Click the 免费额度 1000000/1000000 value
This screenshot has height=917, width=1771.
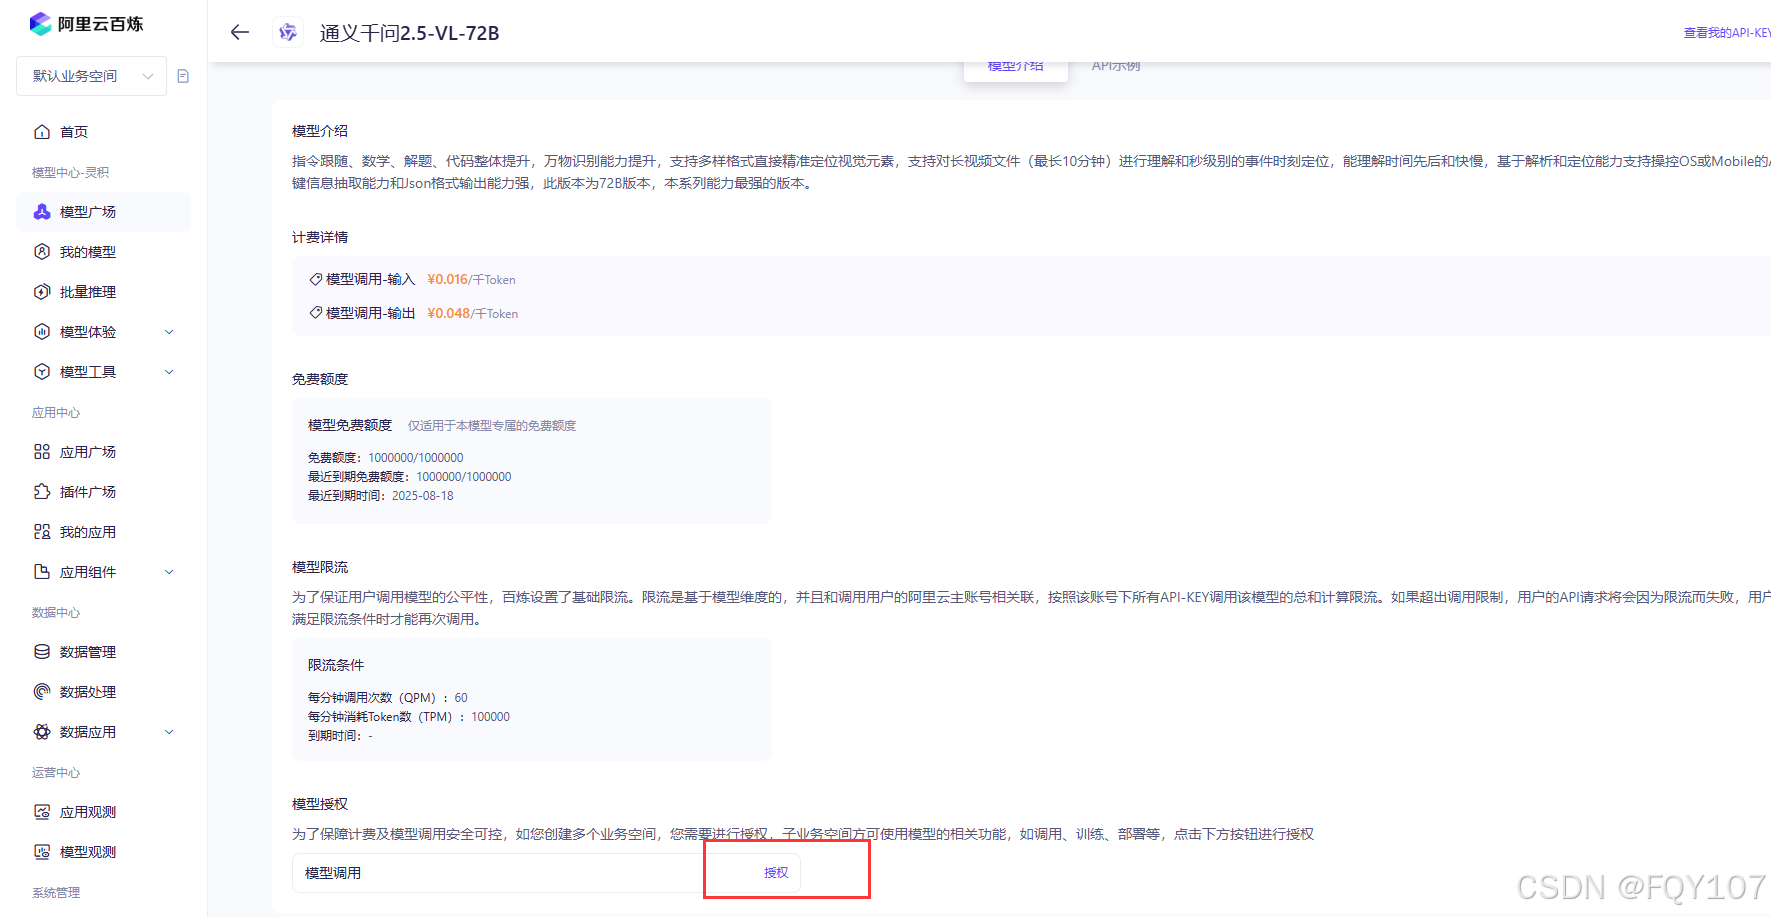[416, 458]
